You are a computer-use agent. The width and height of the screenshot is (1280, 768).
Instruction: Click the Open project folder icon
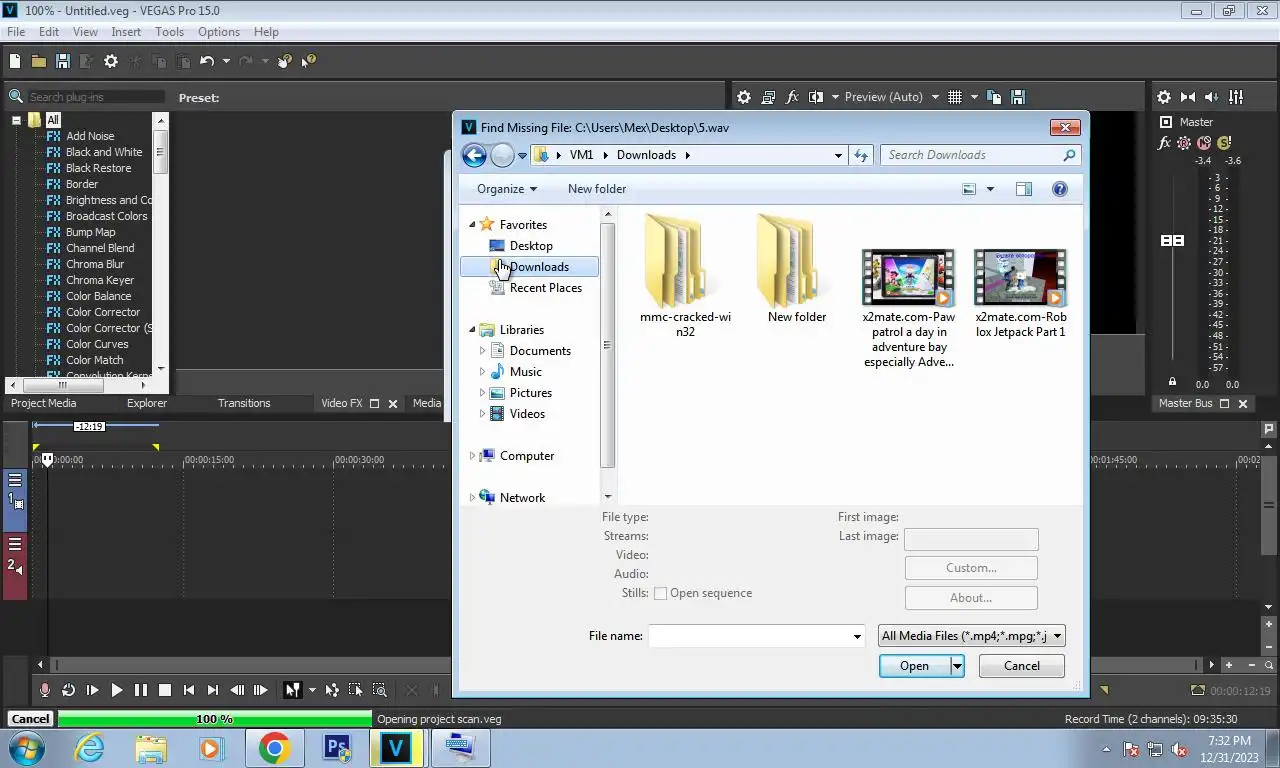pos(39,61)
